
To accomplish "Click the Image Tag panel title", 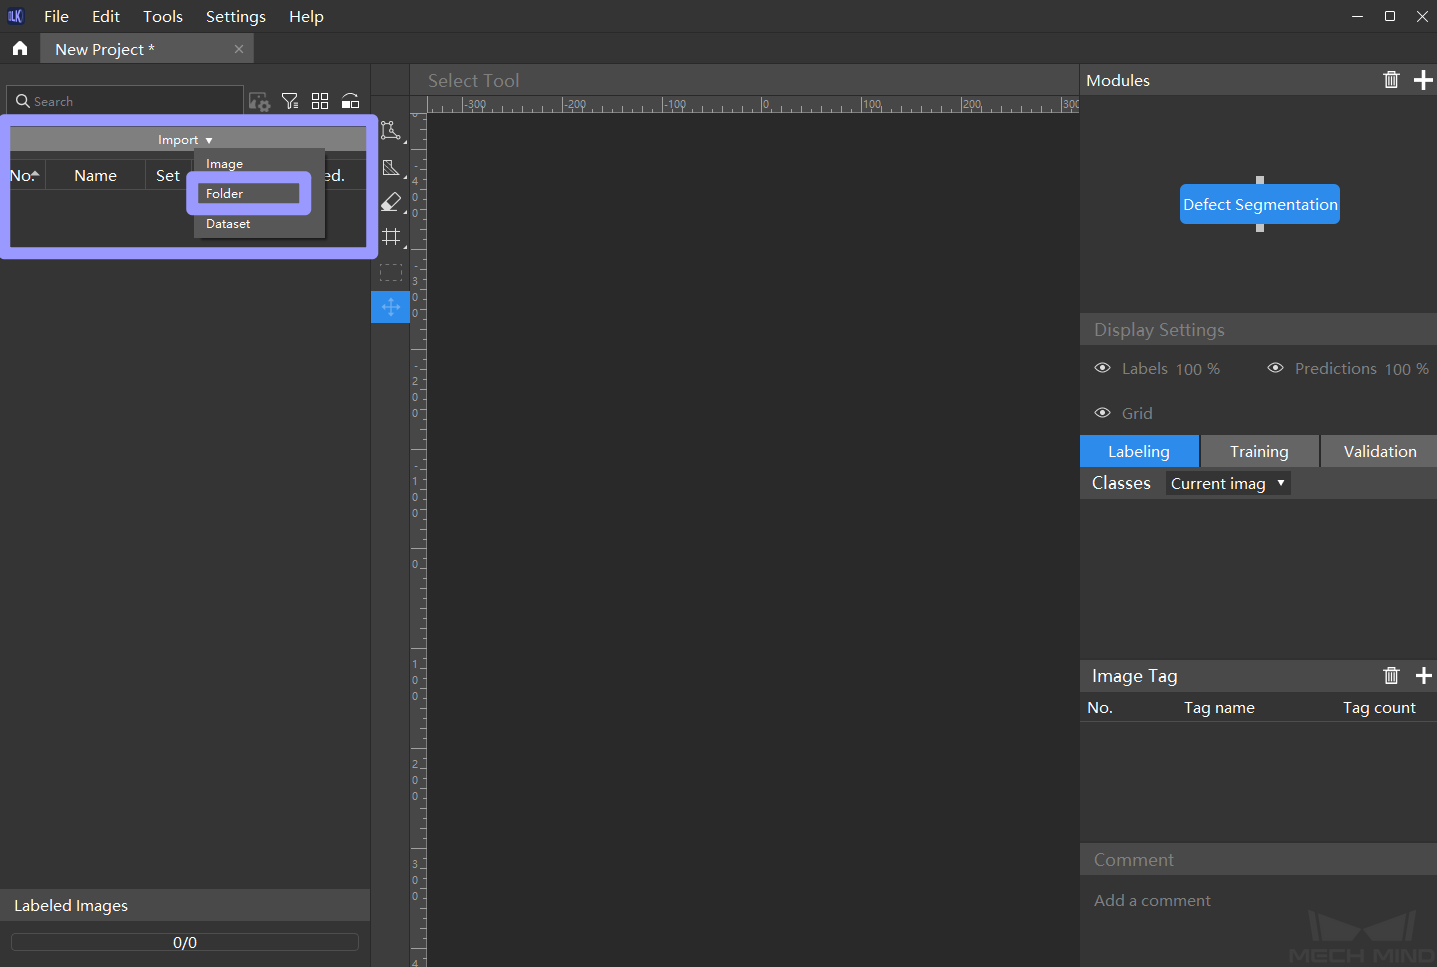I will [x=1134, y=676].
